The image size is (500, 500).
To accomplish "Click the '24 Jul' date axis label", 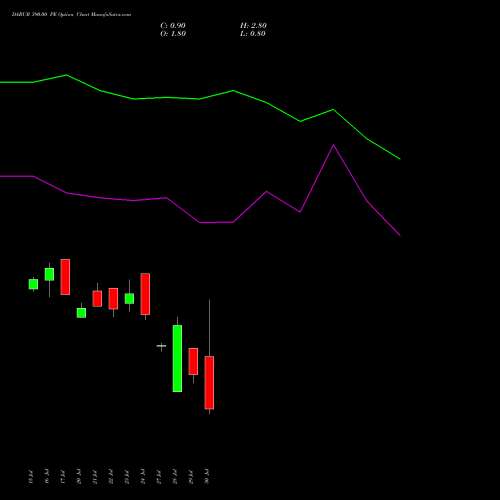I will point(143,477).
